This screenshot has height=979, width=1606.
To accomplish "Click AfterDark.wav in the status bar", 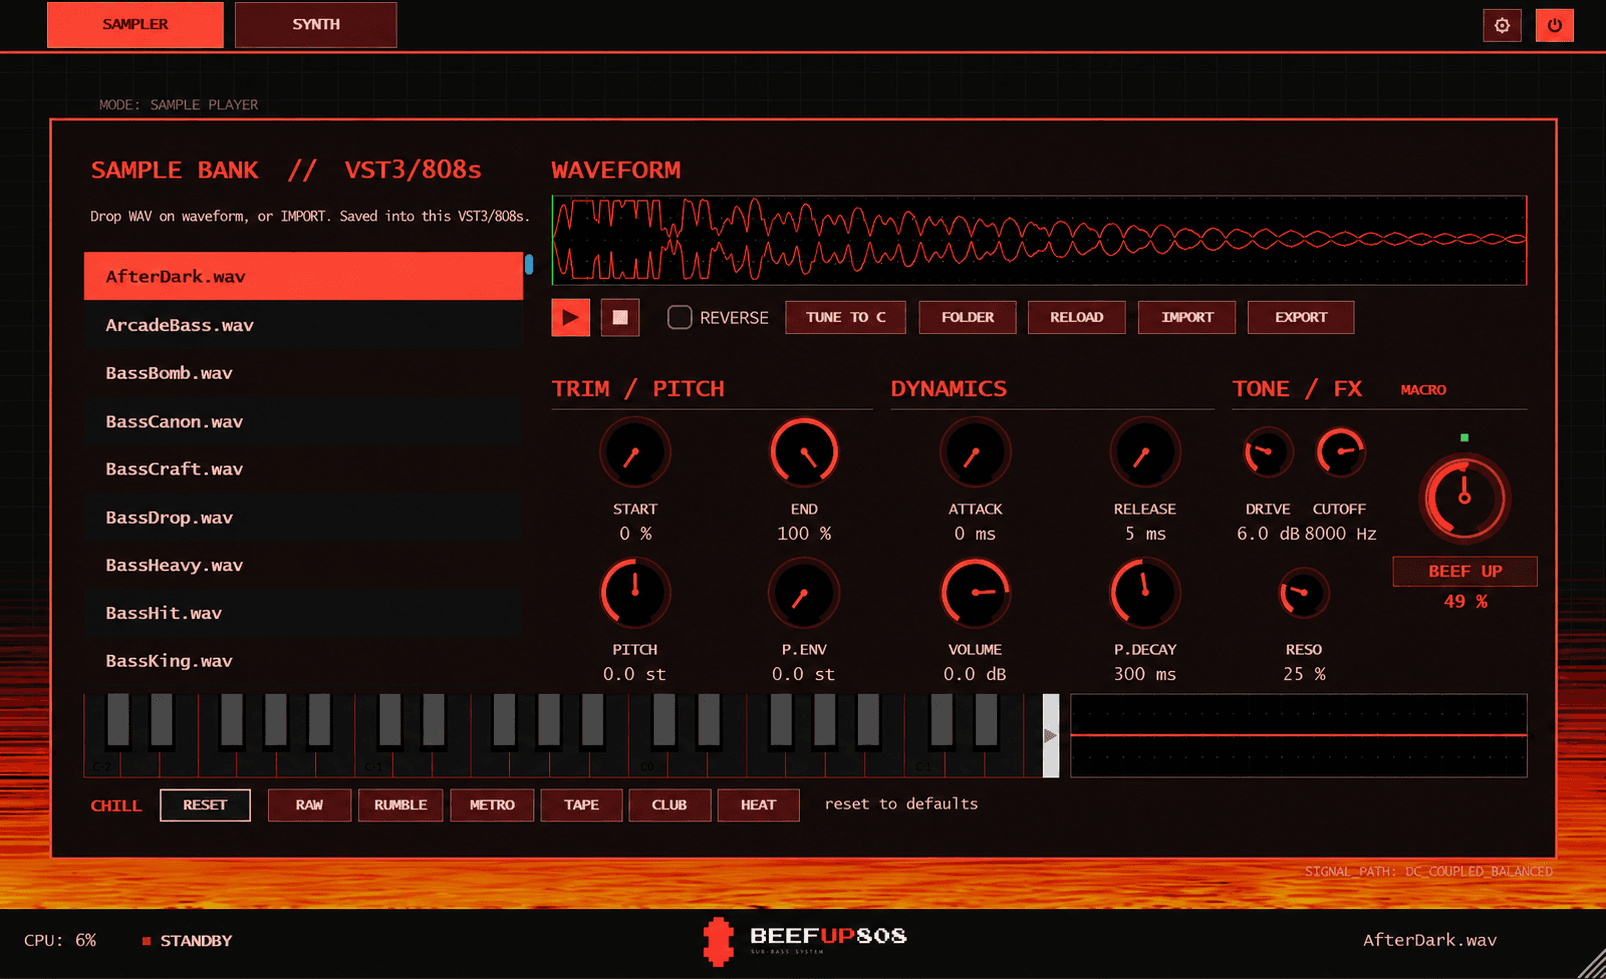I will tap(1429, 940).
